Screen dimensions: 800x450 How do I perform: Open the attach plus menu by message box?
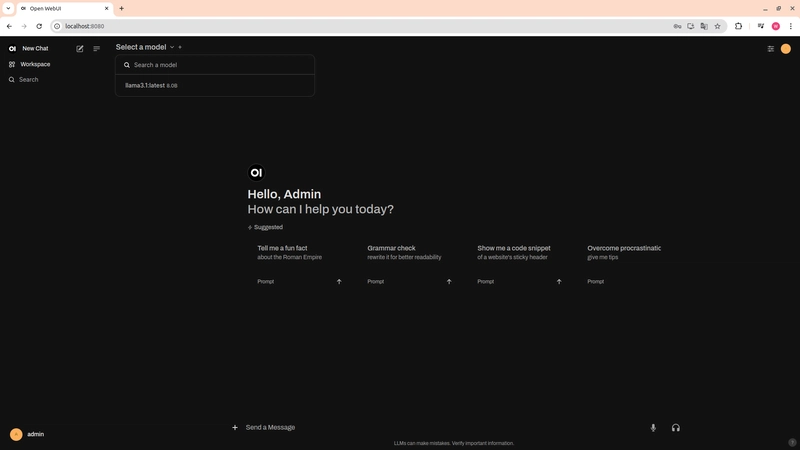coord(235,428)
